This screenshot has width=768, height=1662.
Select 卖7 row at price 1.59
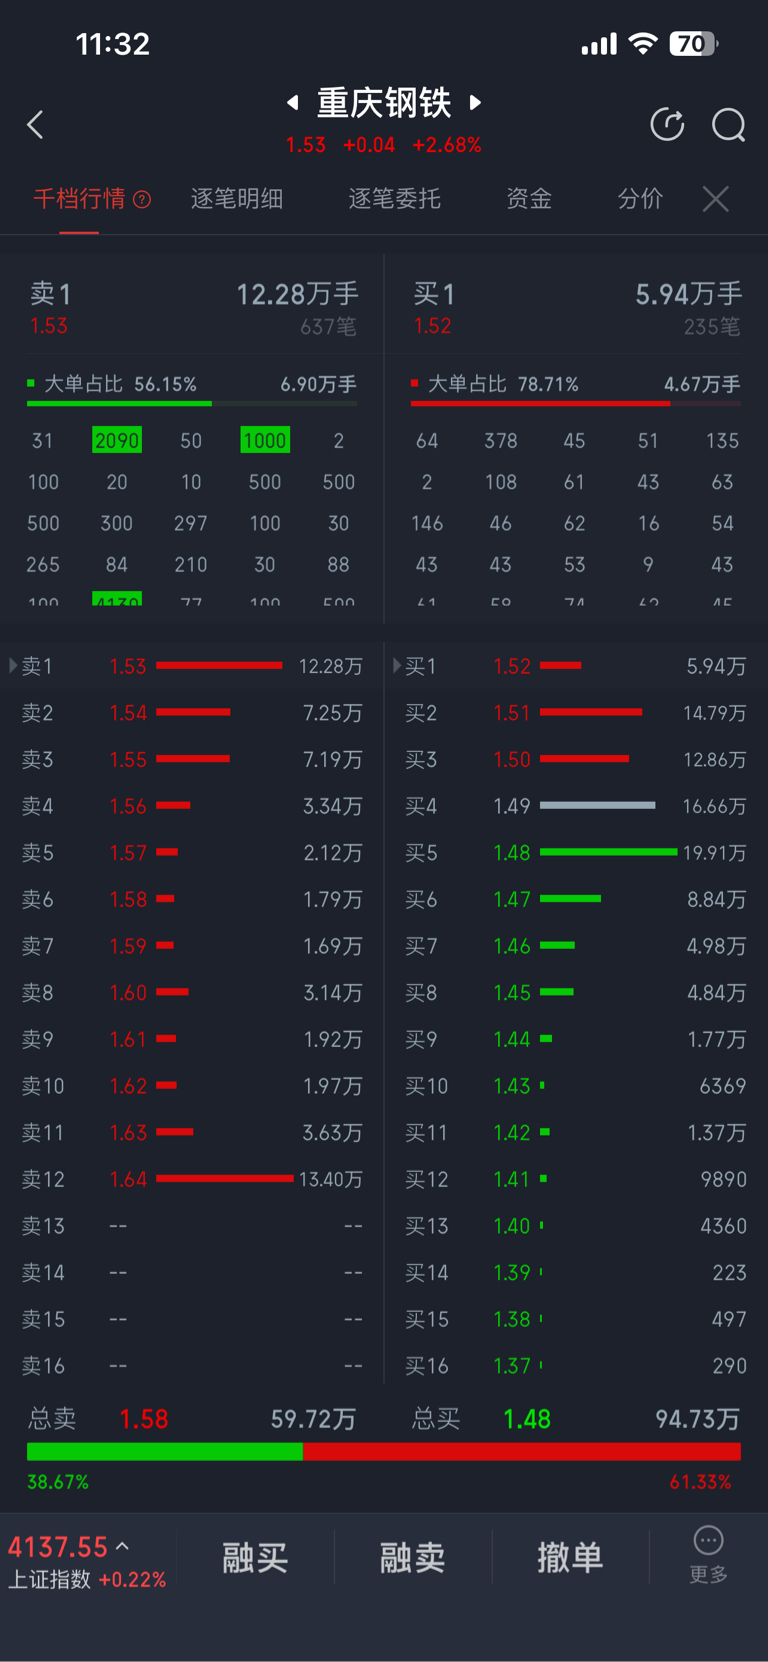click(x=192, y=946)
